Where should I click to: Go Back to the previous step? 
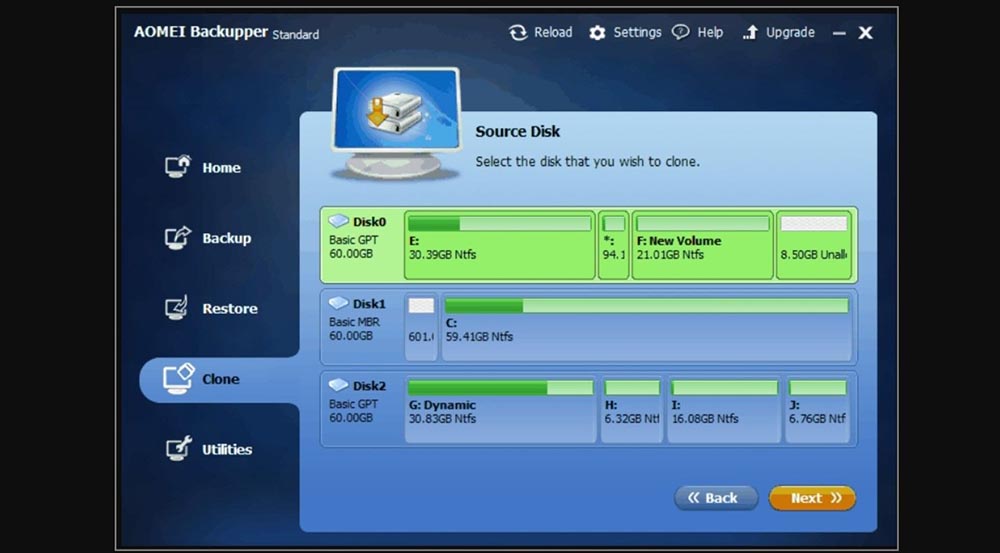coord(715,498)
